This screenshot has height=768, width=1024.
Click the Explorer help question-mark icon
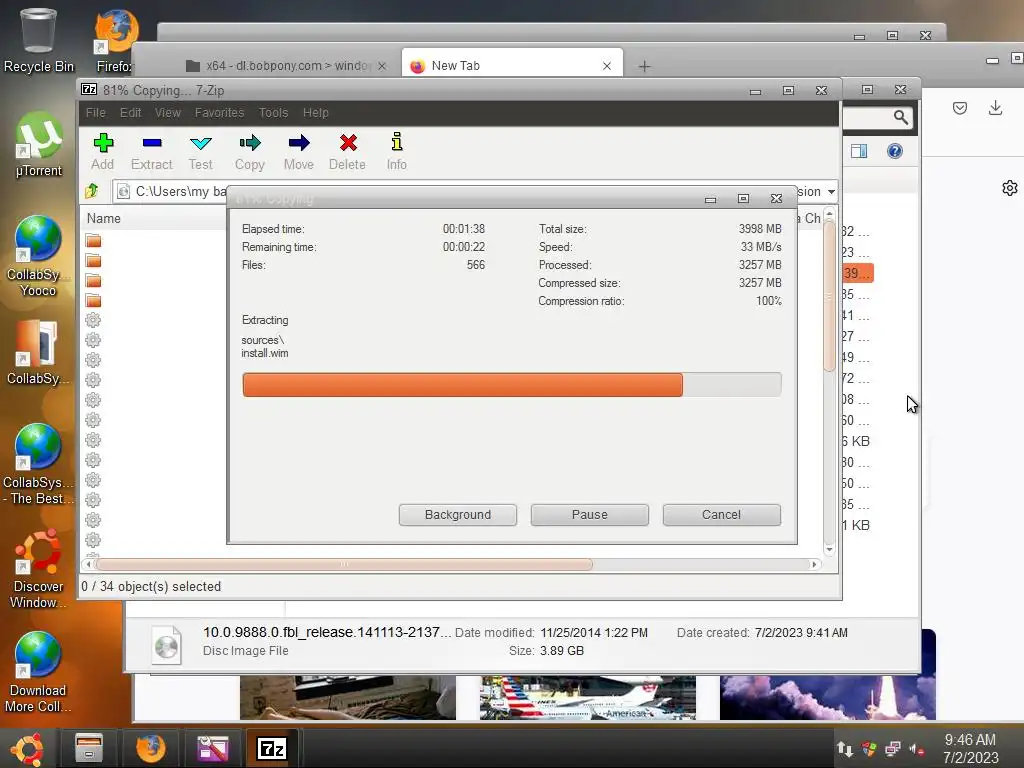click(895, 152)
